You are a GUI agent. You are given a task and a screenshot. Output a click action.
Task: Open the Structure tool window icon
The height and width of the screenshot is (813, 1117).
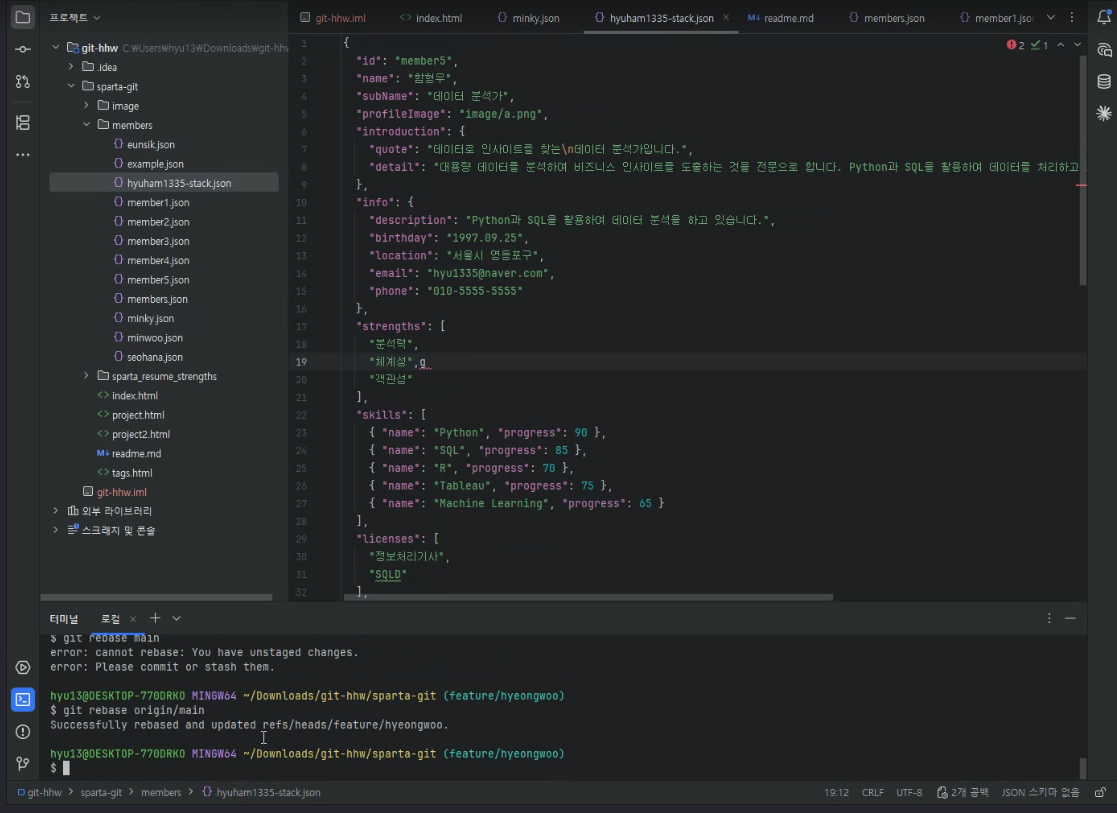[23, 123]
